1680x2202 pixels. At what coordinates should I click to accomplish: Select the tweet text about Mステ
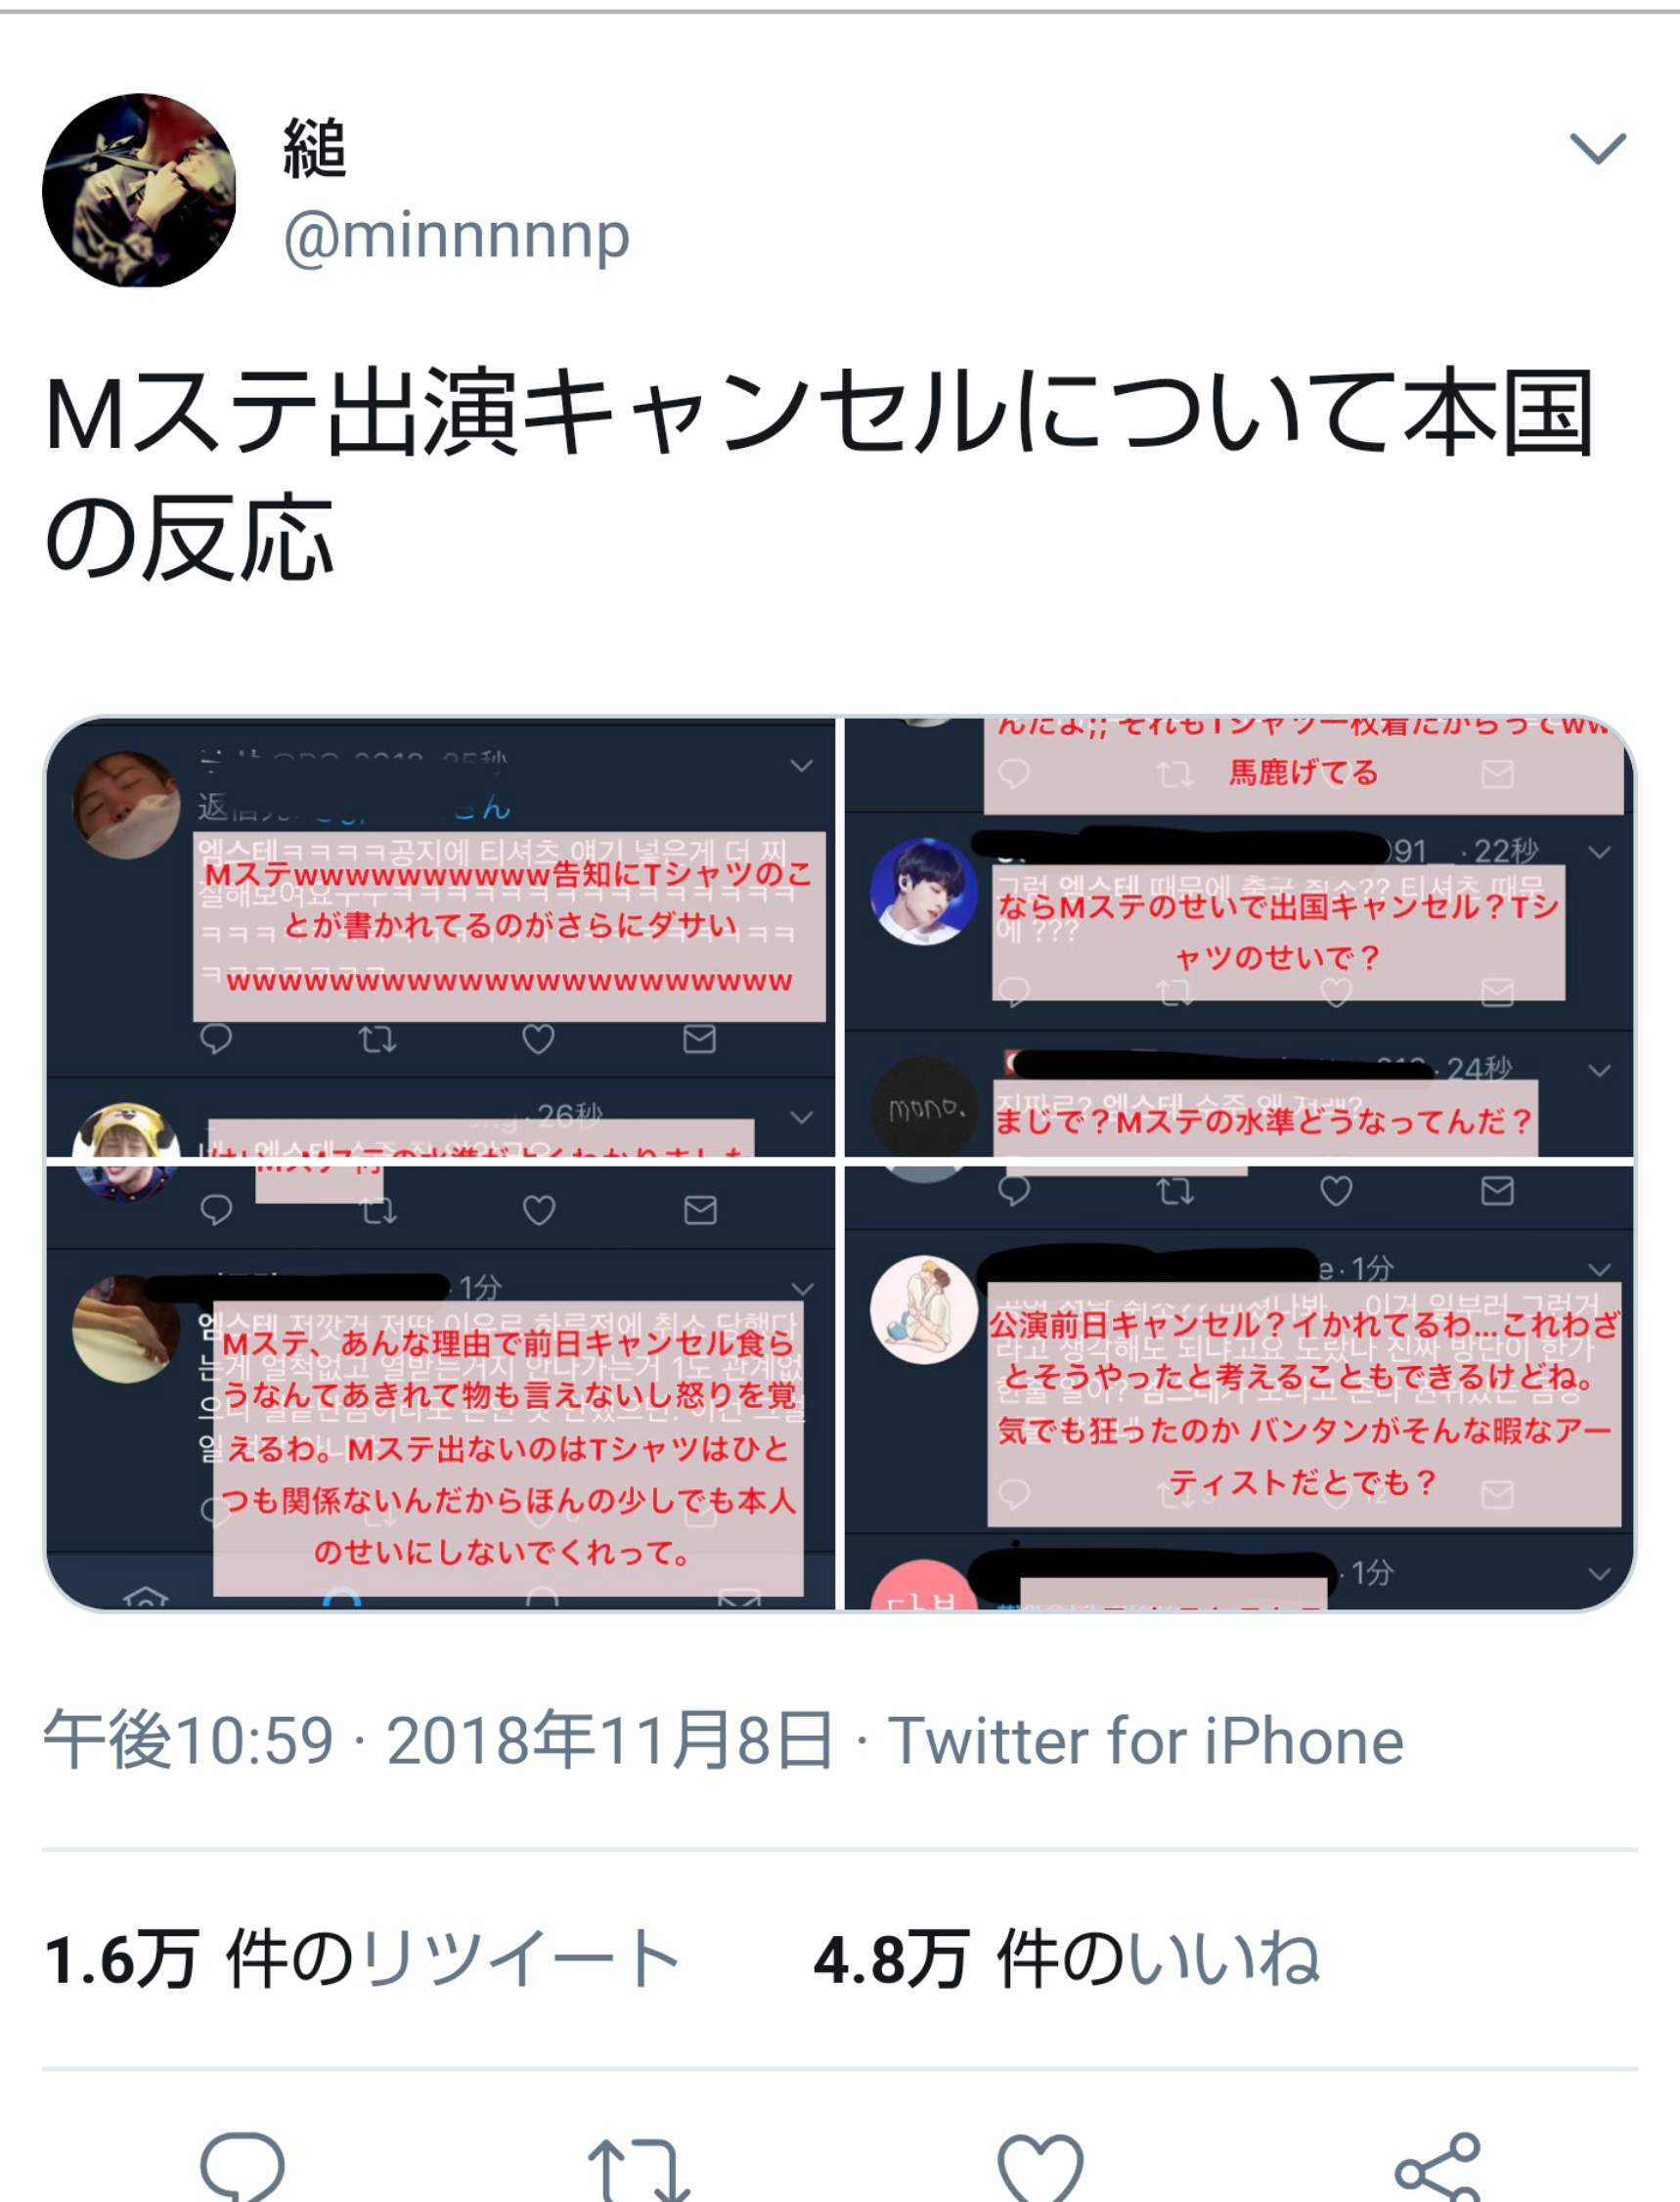pyautogui.click(x=818, y=474)
